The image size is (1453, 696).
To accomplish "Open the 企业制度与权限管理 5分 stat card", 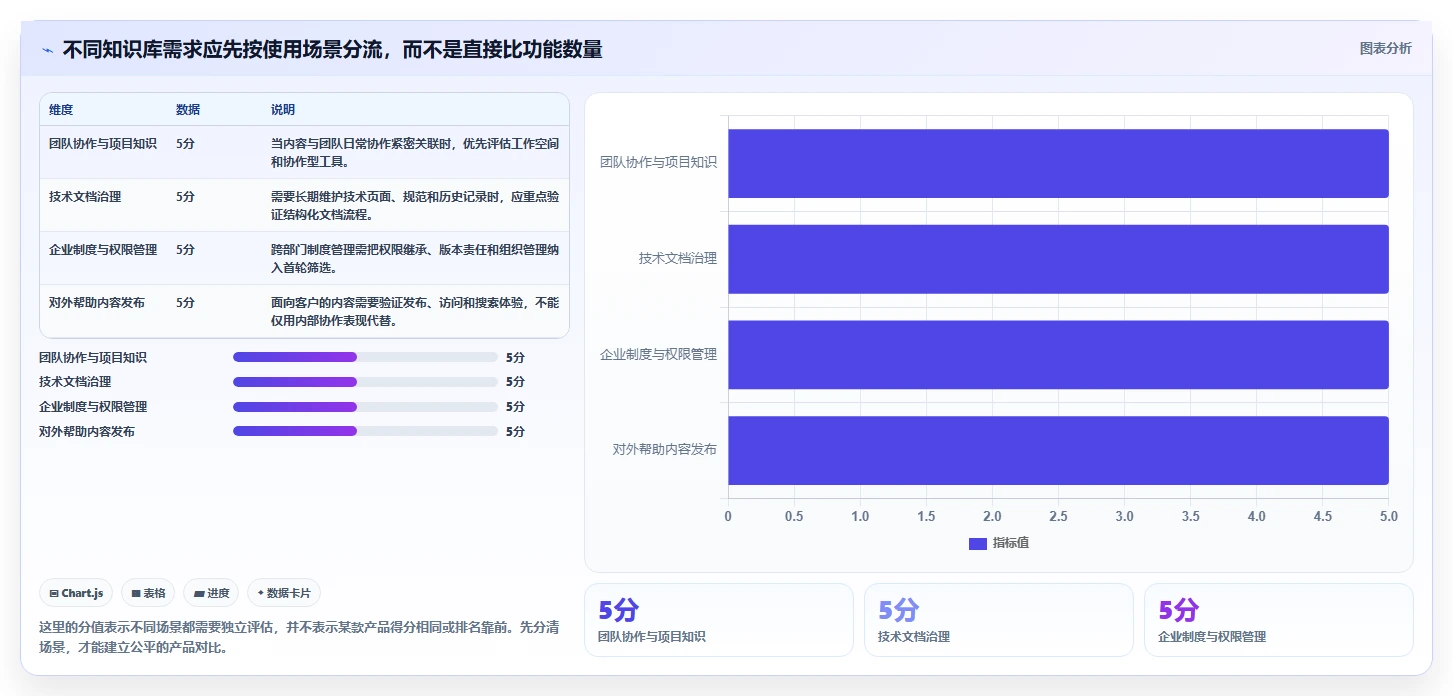I will pyautogui.click(x=1279, y=620).
